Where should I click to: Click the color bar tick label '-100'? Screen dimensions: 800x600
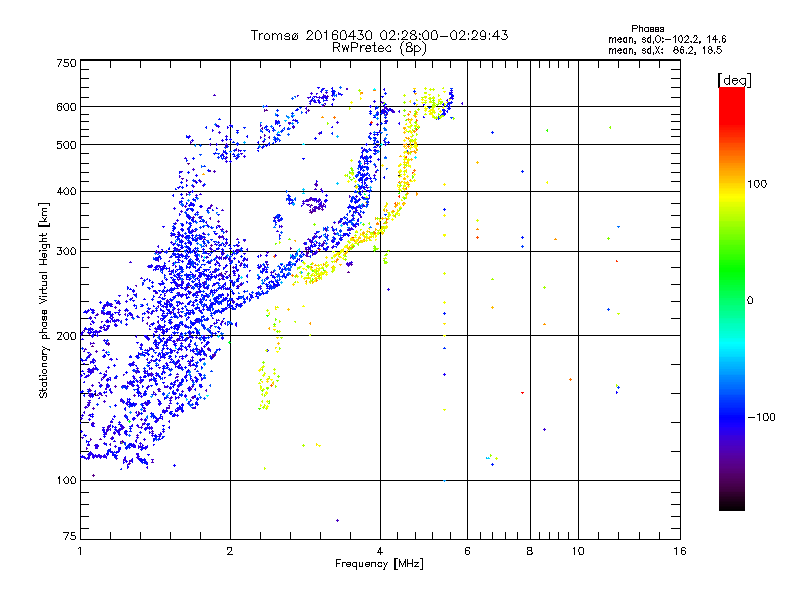(x=761, y=417)
